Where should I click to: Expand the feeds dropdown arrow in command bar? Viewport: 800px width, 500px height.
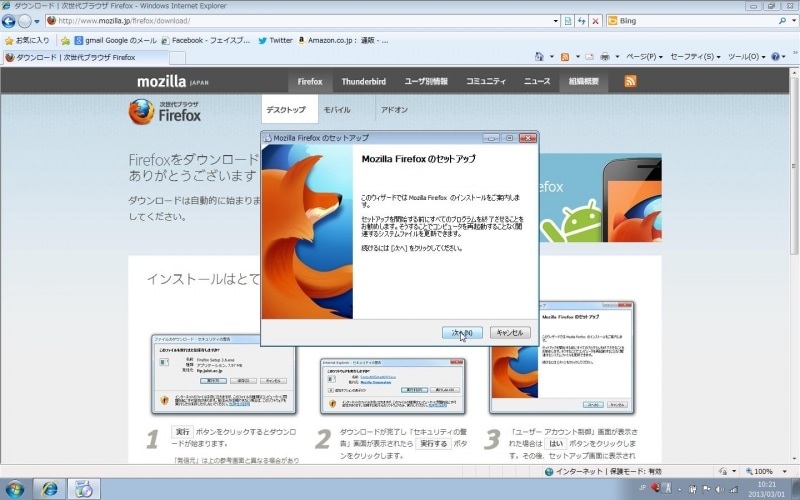tap(578, 57)
